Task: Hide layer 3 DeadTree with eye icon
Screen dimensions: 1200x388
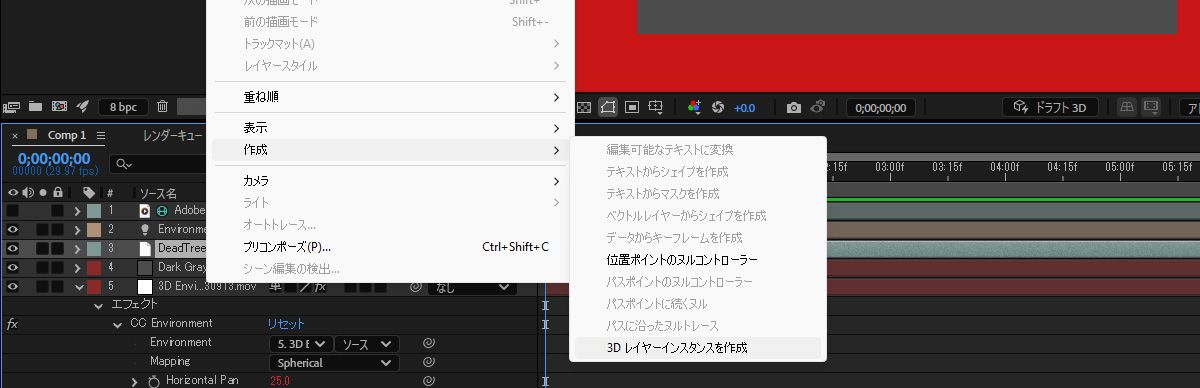Action: click(x=13, y=248)
